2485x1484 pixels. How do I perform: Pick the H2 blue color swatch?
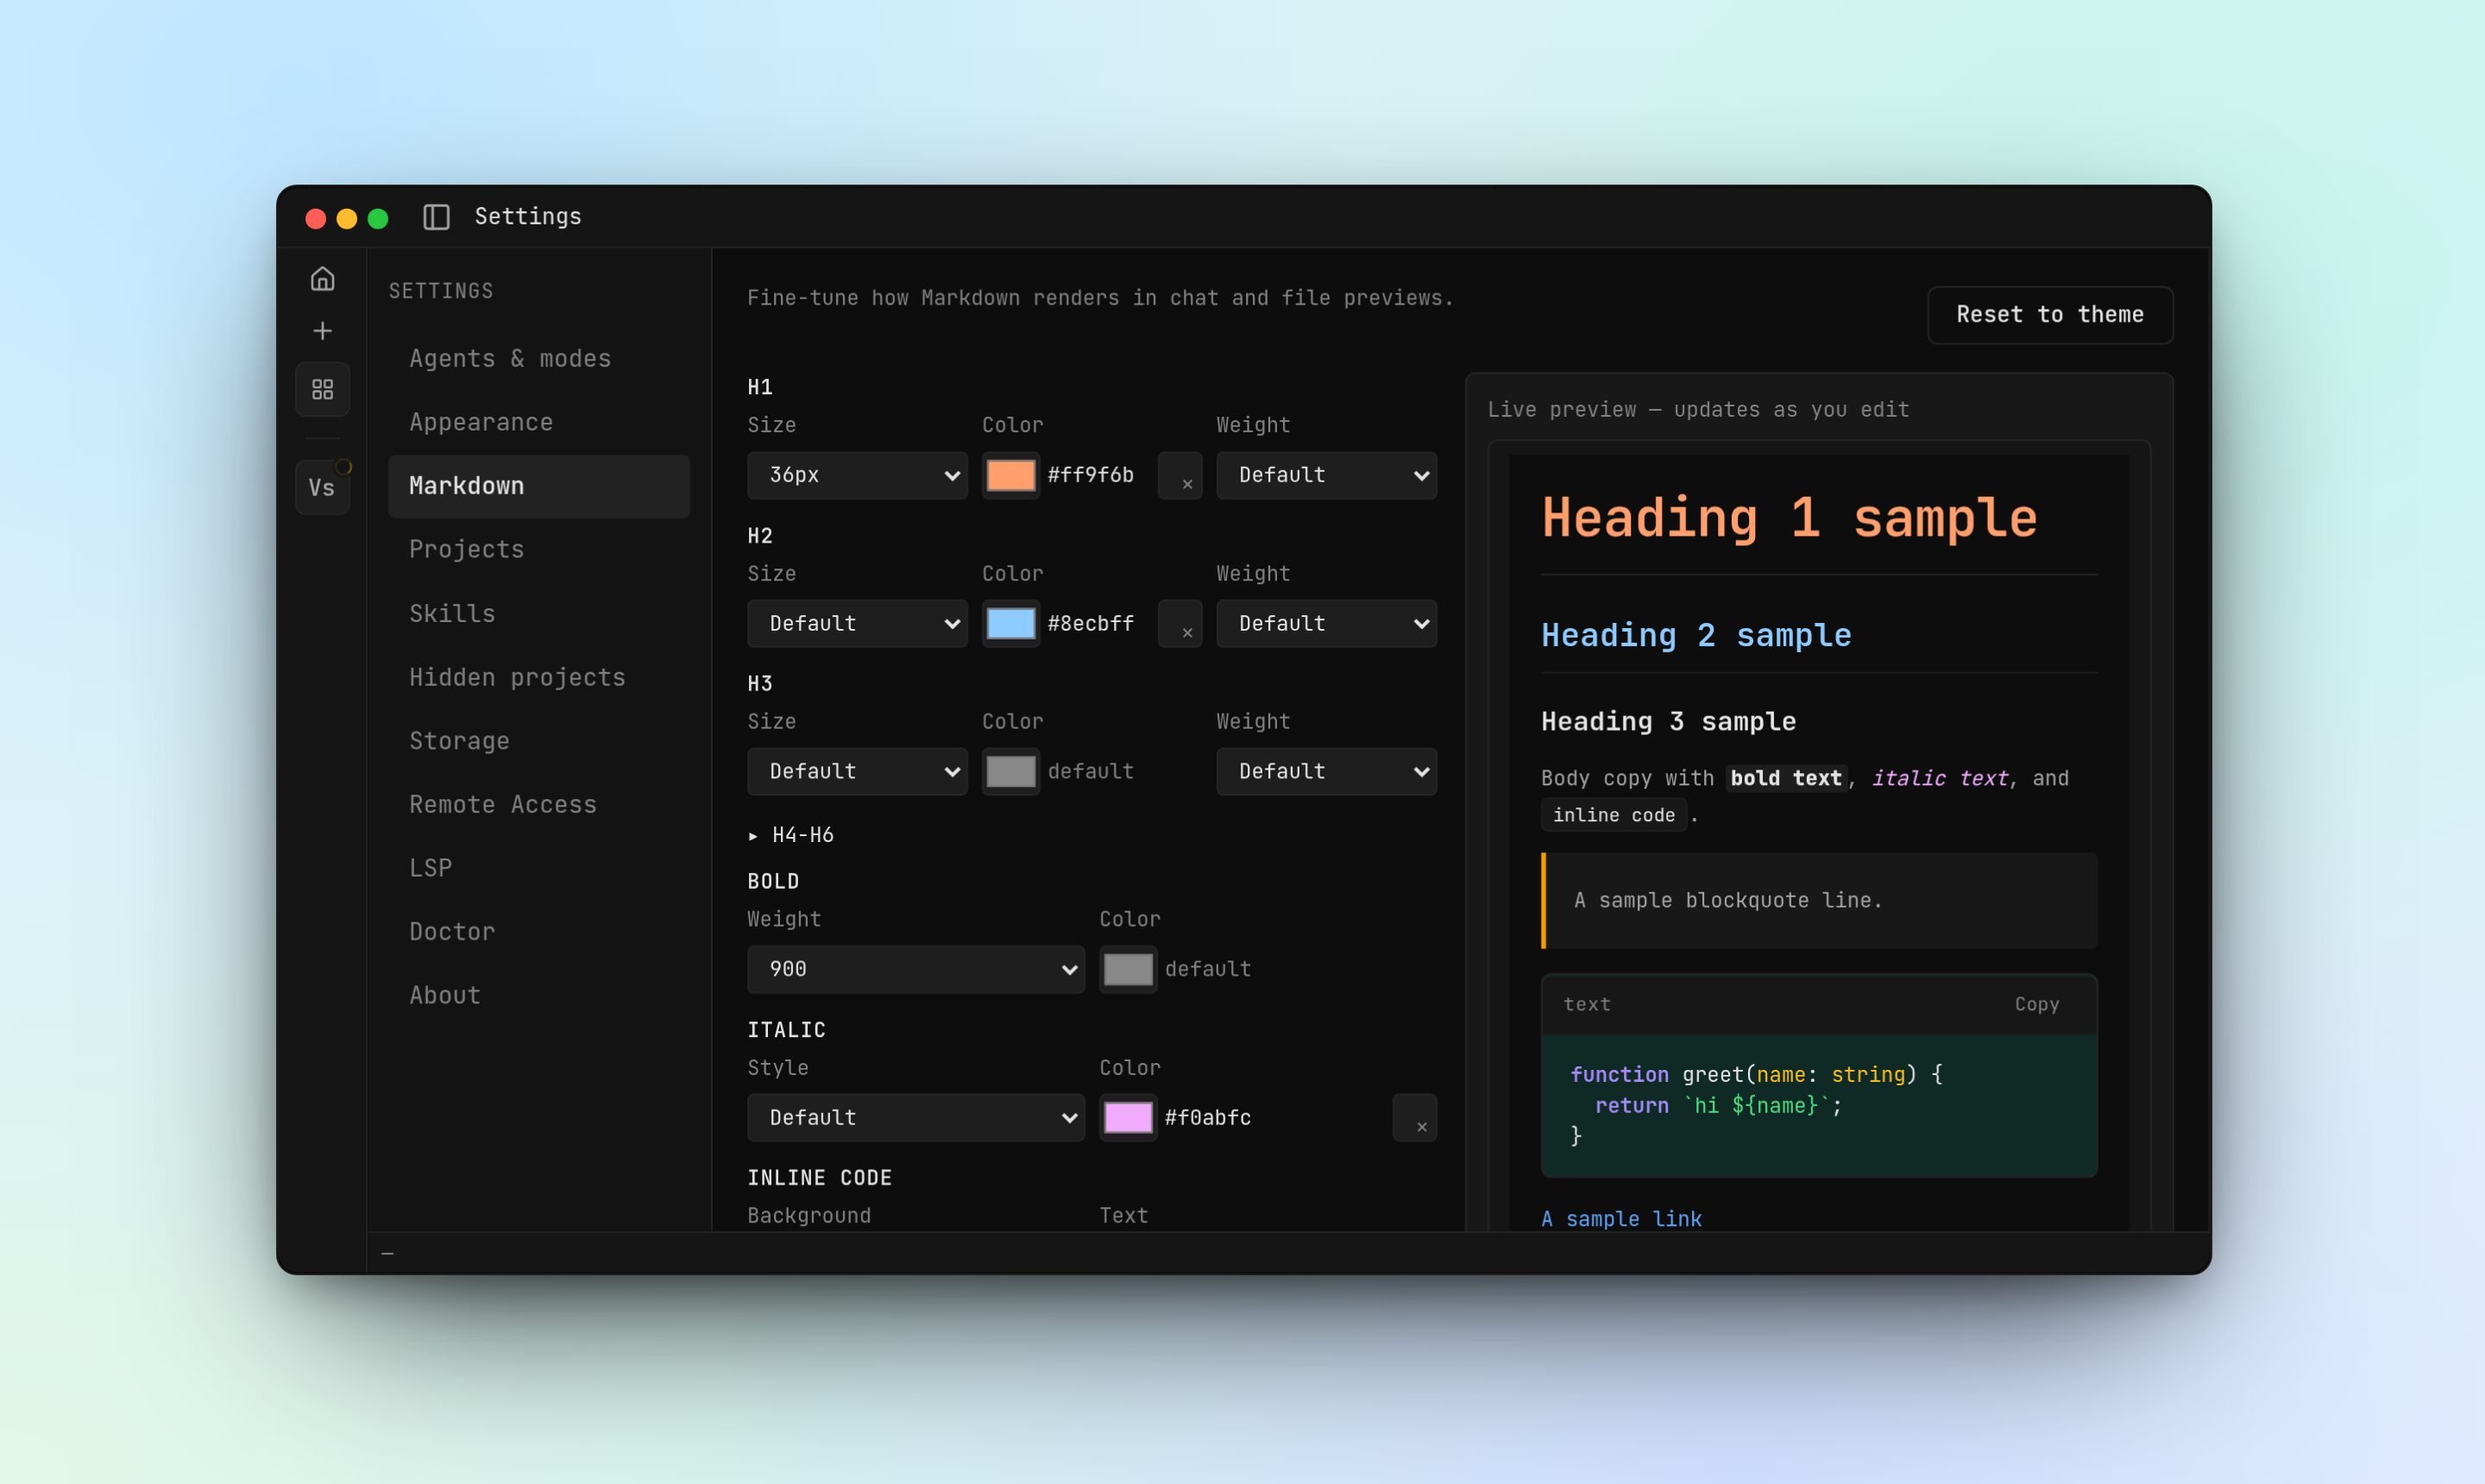tap(1011, 624)
